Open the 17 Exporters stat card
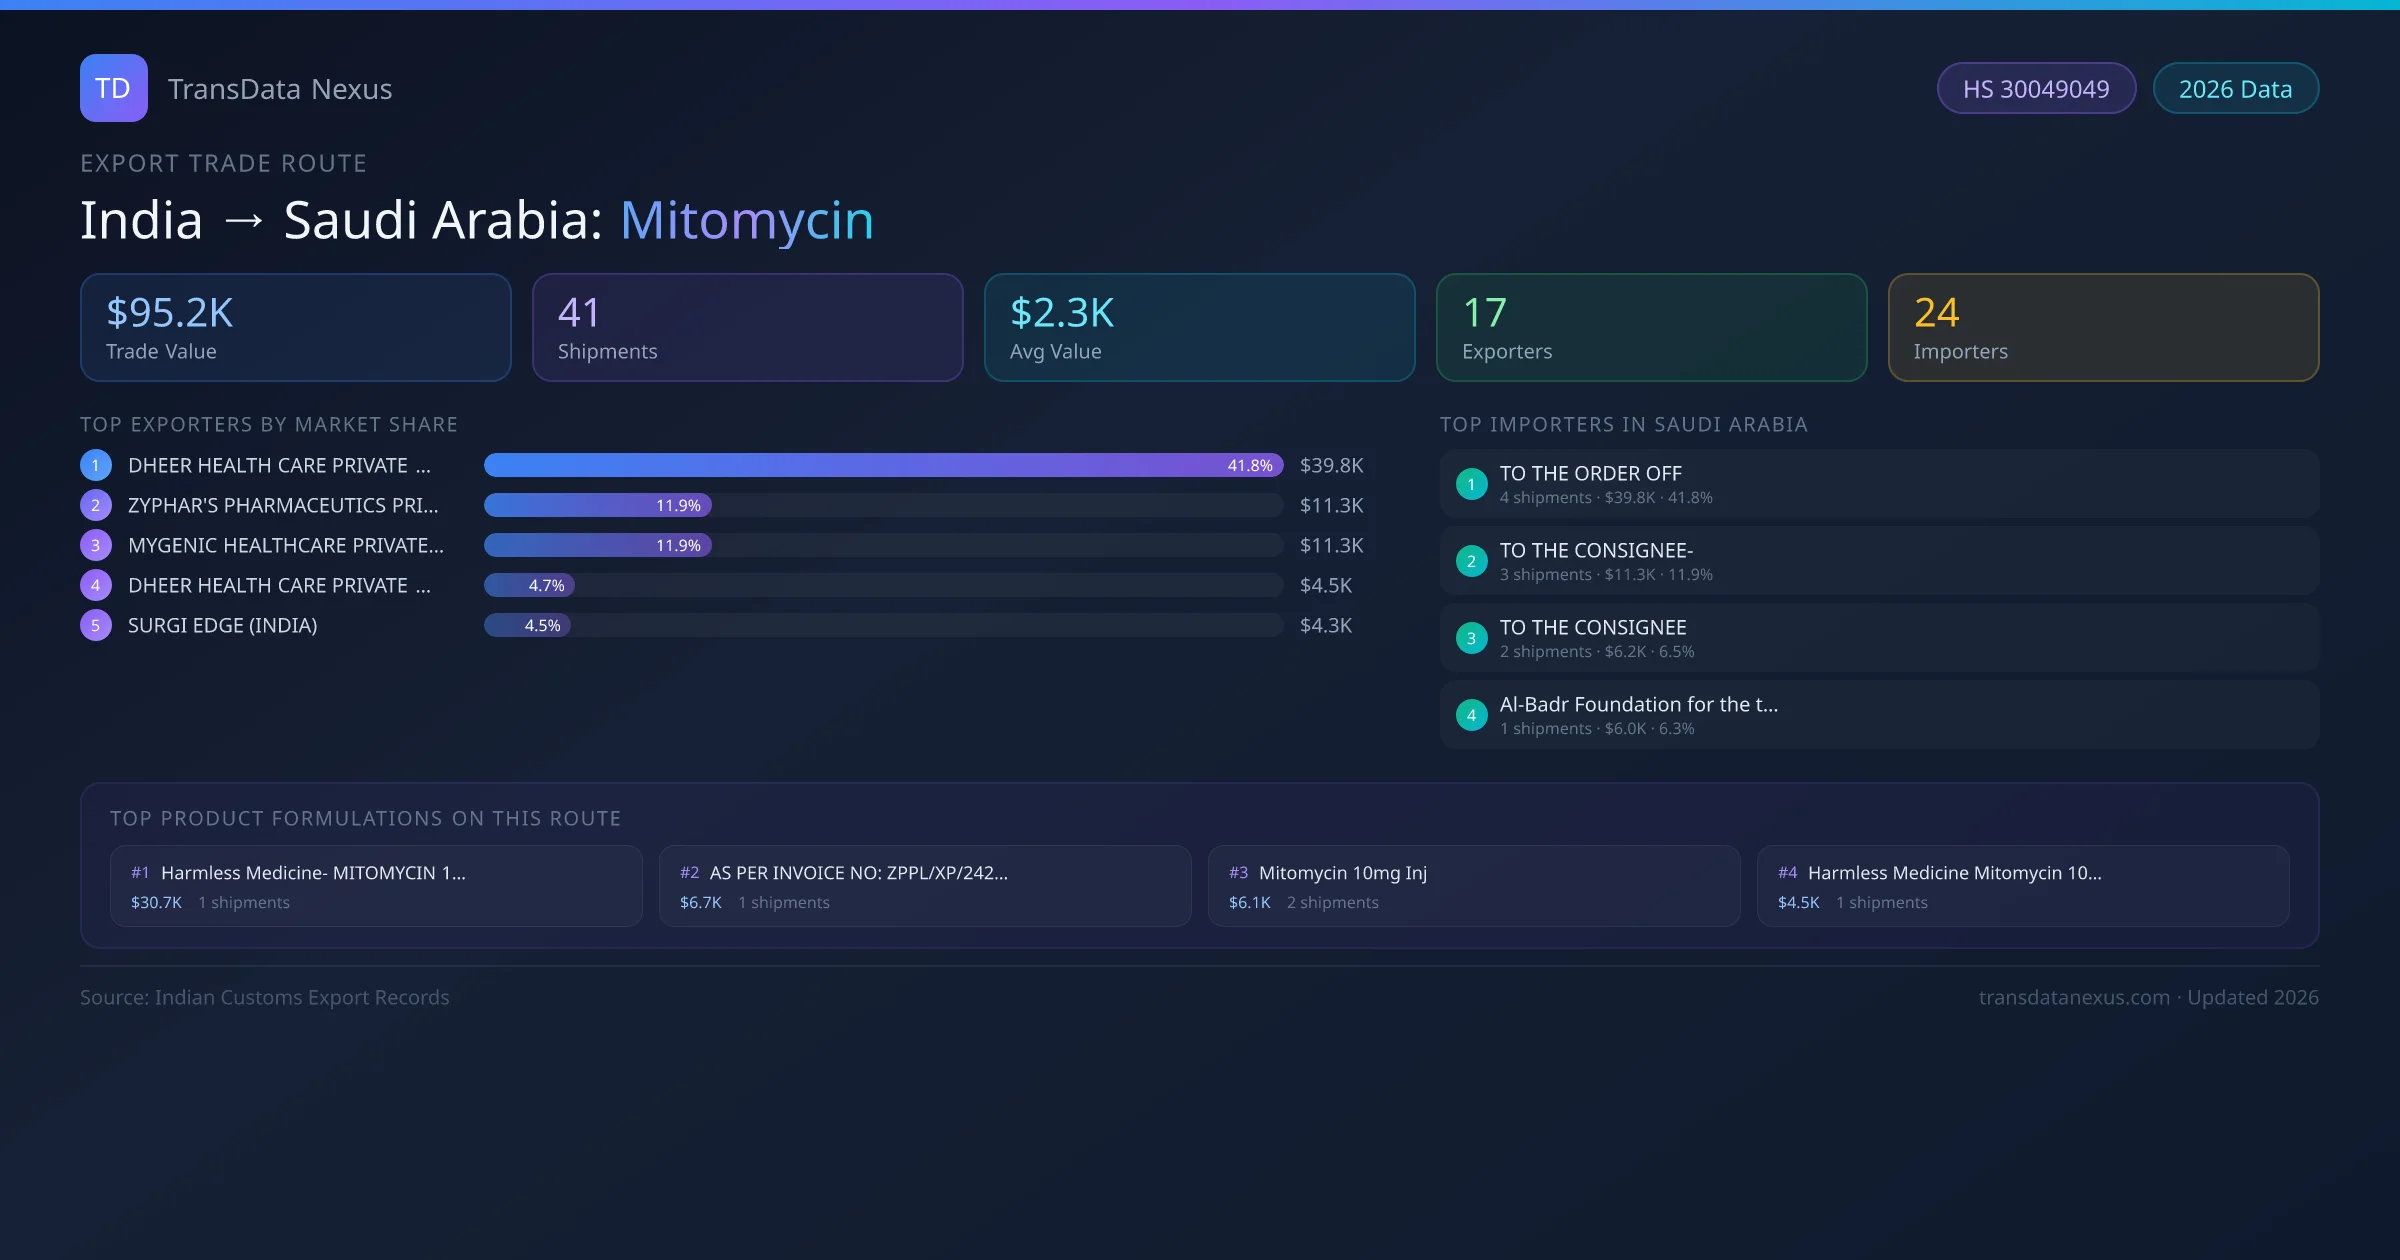This screenshot has height=1260, width=2400. coord(1651,328)
